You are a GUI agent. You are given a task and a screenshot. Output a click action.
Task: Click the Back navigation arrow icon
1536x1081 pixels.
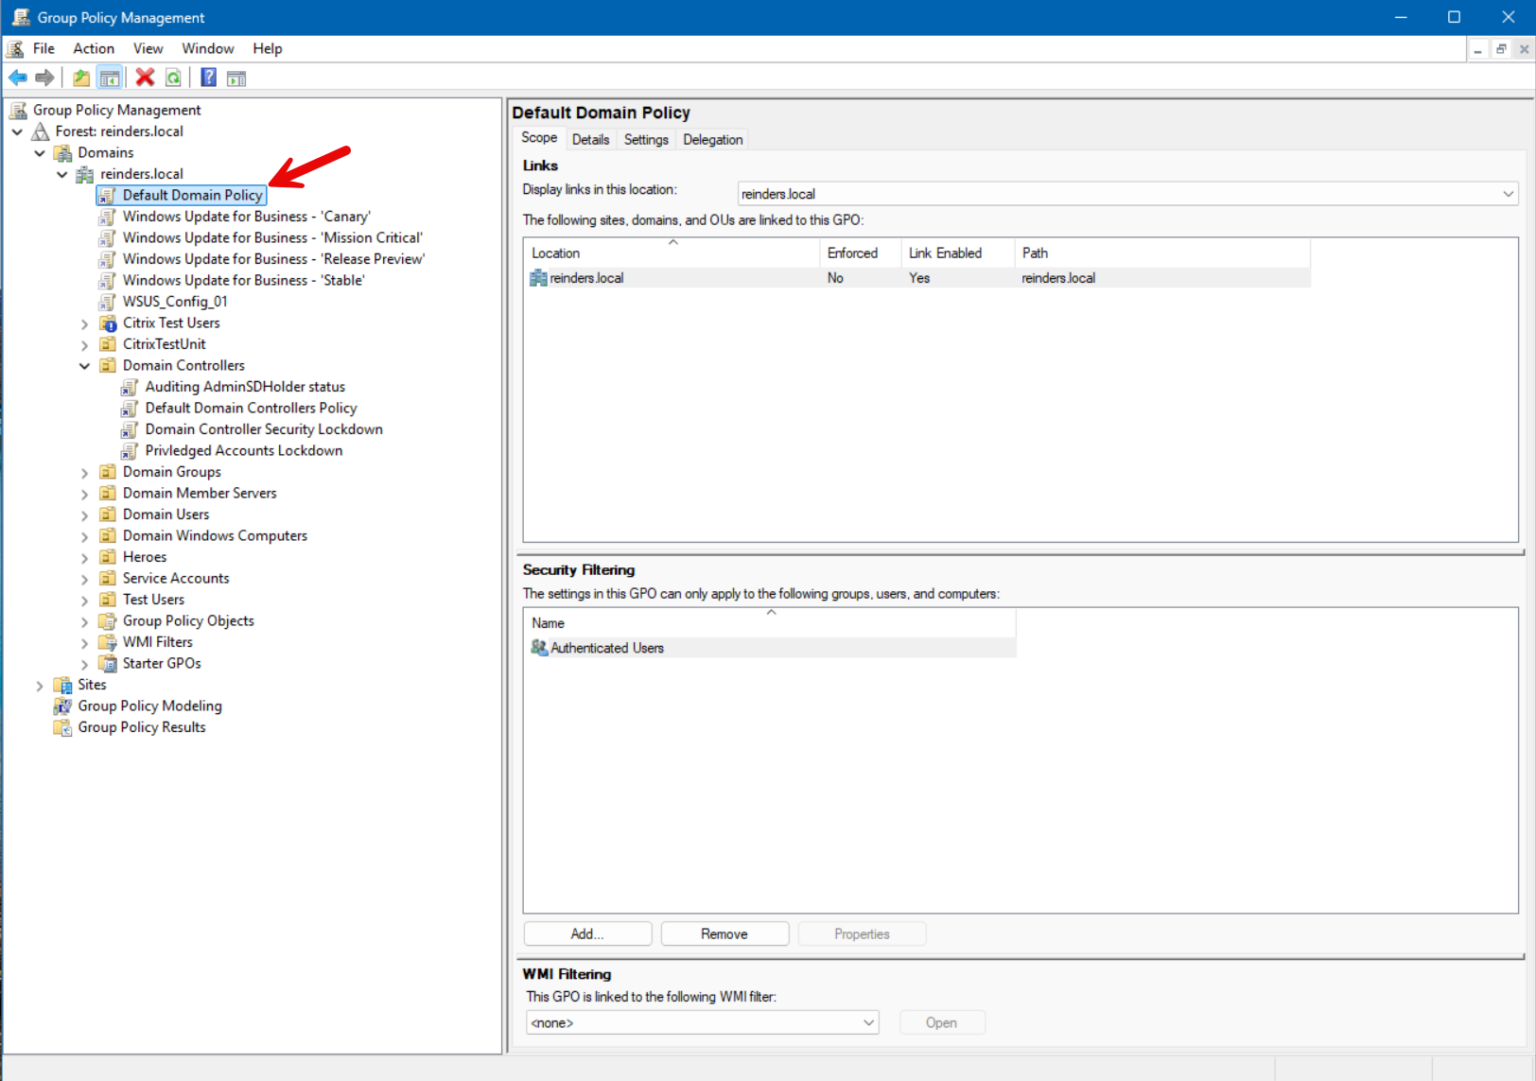16,77
